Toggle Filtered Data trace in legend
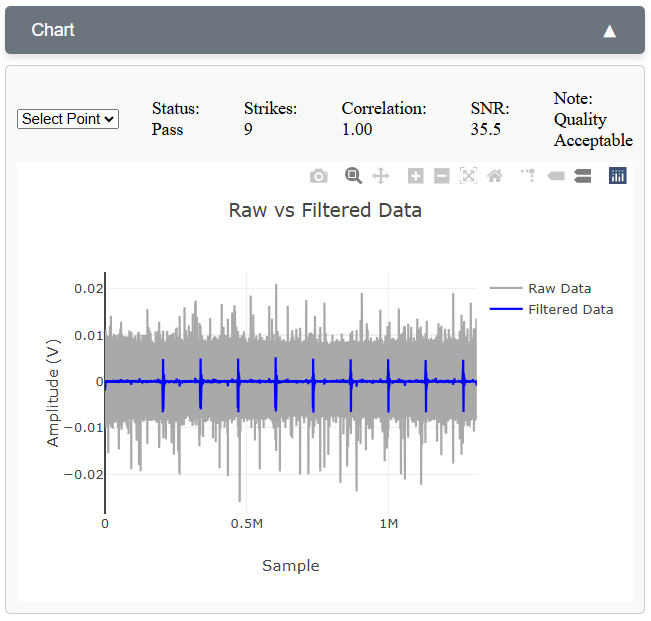 570,309
